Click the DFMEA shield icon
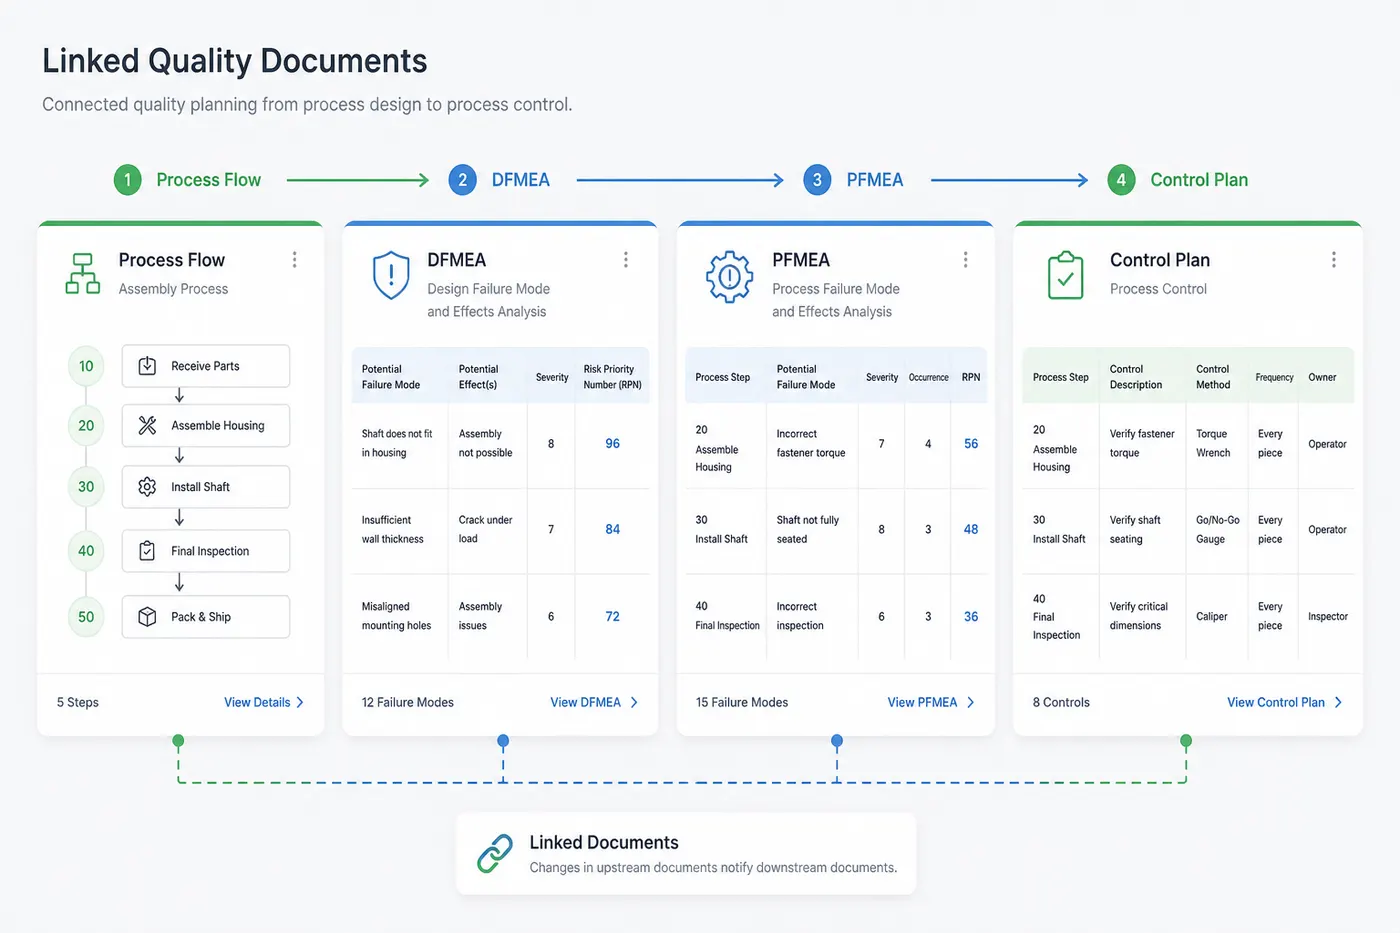Screen dimensions: 1400x933 point(391,275)
